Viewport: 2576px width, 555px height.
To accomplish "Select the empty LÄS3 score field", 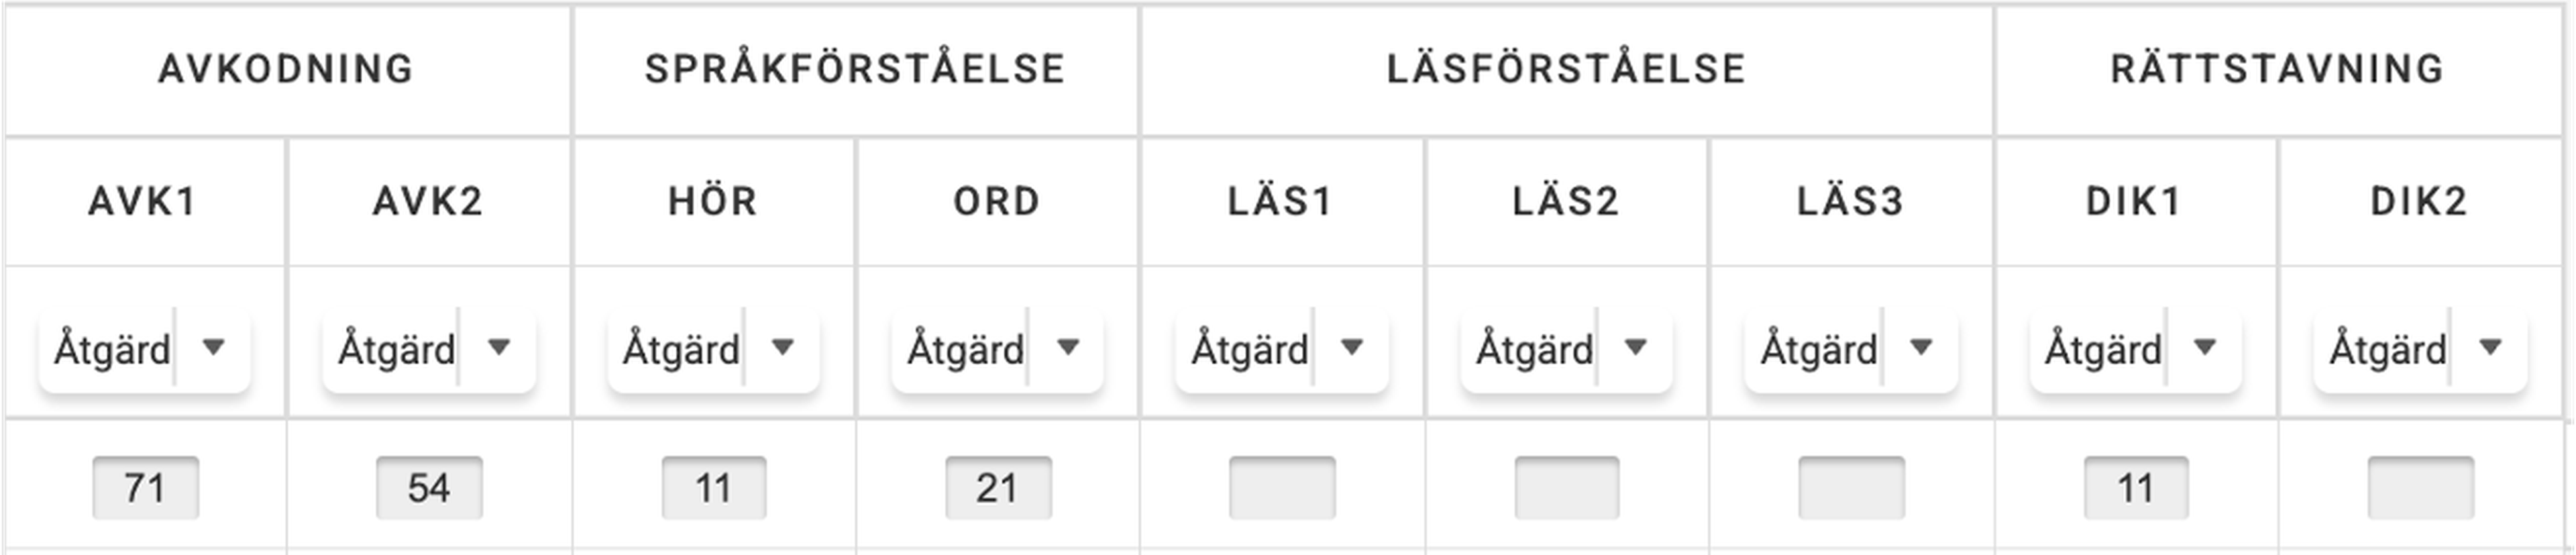I will 1851,488.
